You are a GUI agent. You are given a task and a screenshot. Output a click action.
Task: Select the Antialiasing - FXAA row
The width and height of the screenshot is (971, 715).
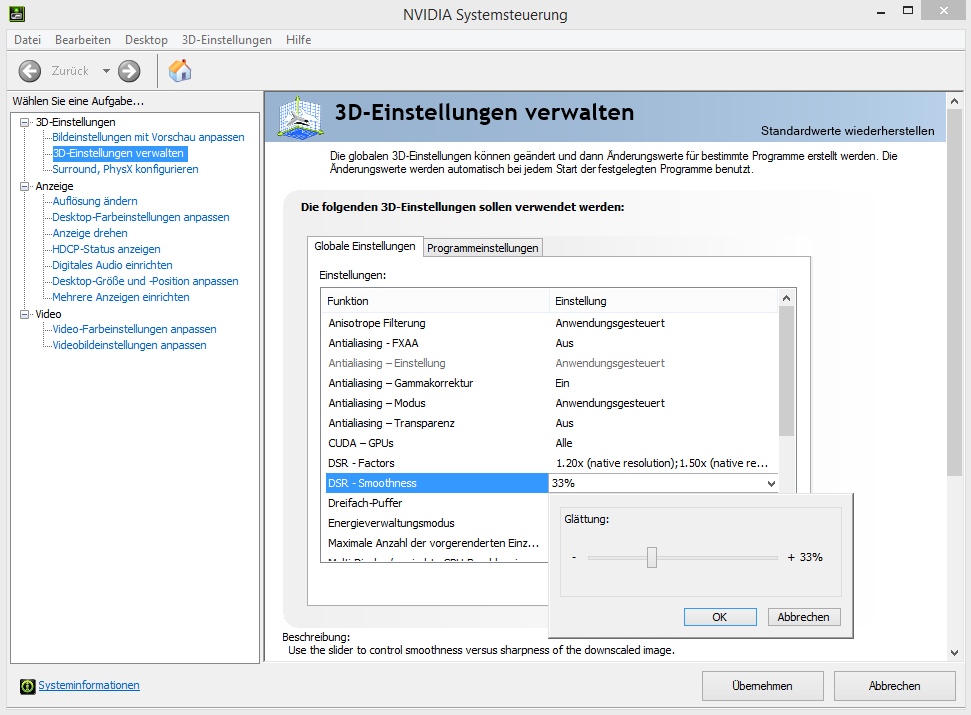pos(551,343)
